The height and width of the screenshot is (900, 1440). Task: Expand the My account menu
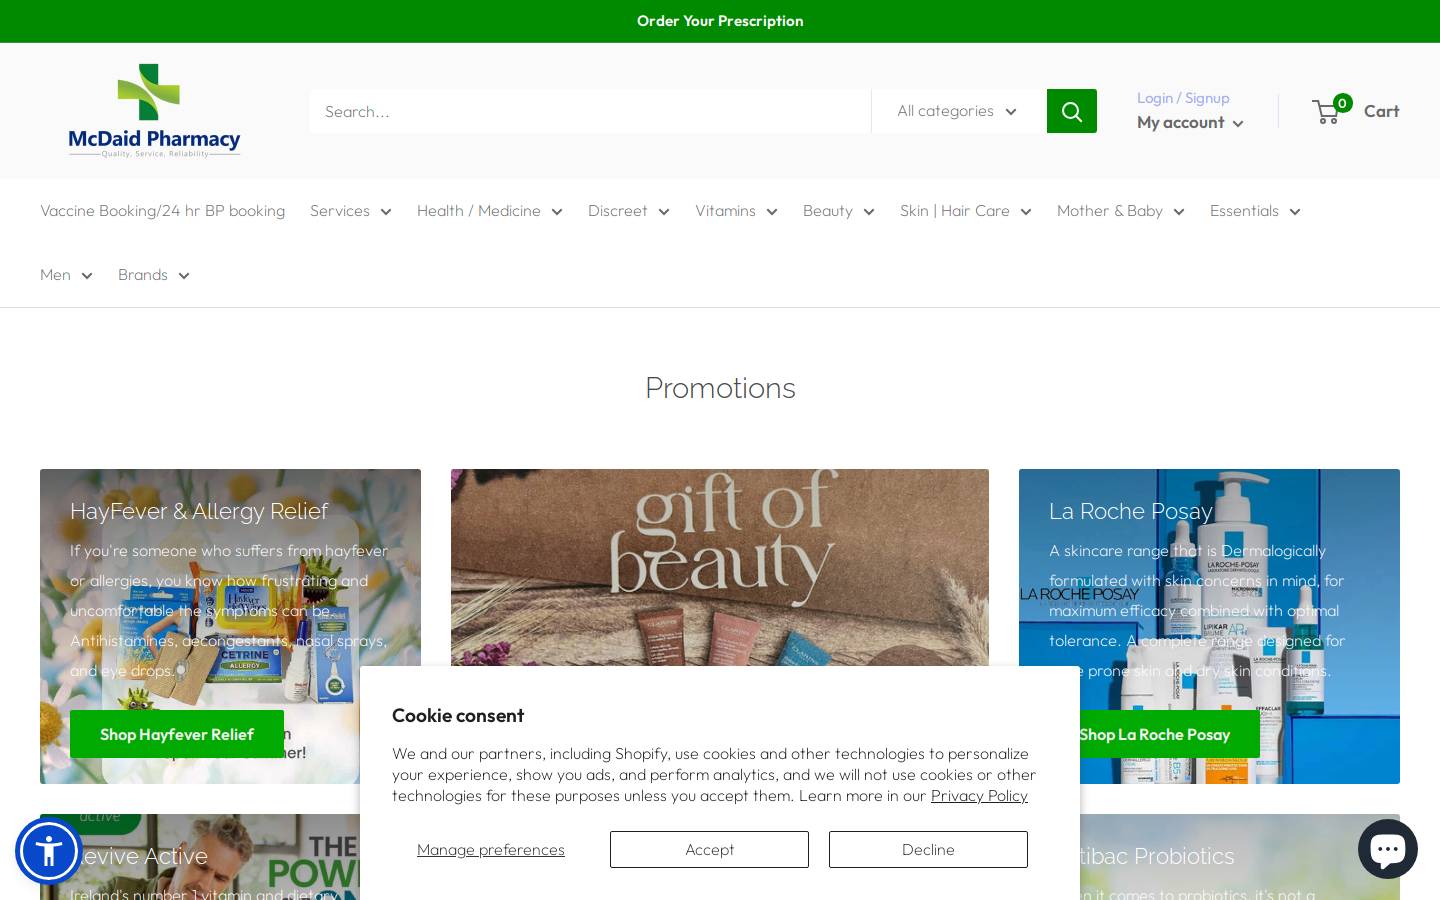1190,122
